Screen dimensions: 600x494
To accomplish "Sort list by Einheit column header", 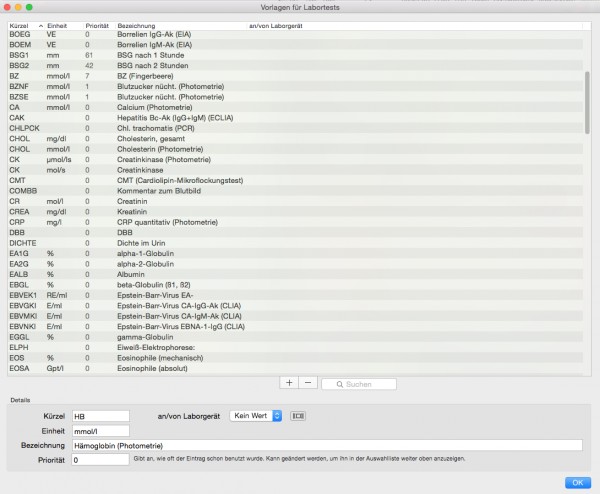I will click(64, 26).
